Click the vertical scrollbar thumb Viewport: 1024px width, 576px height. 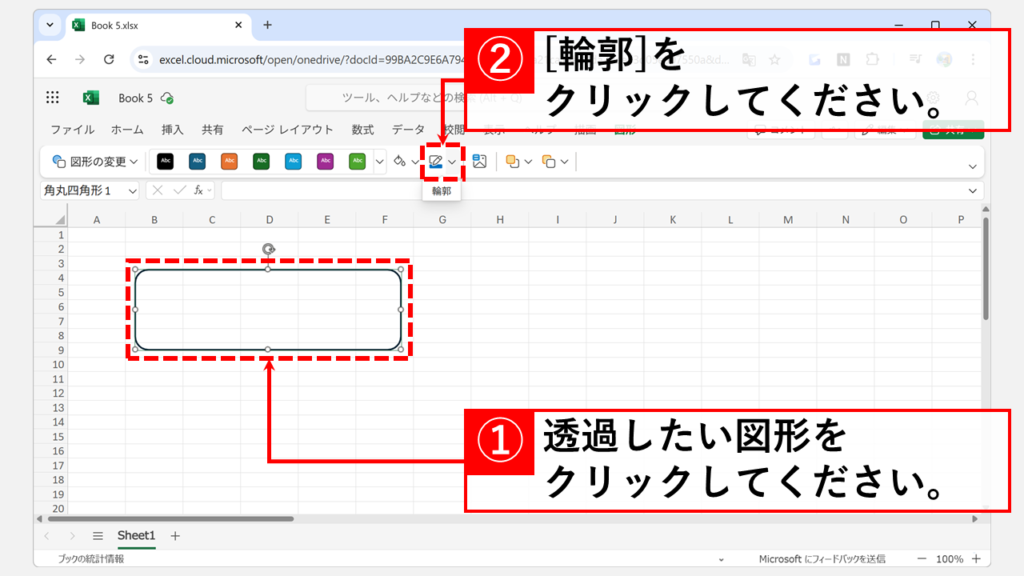tap(985, 268)
